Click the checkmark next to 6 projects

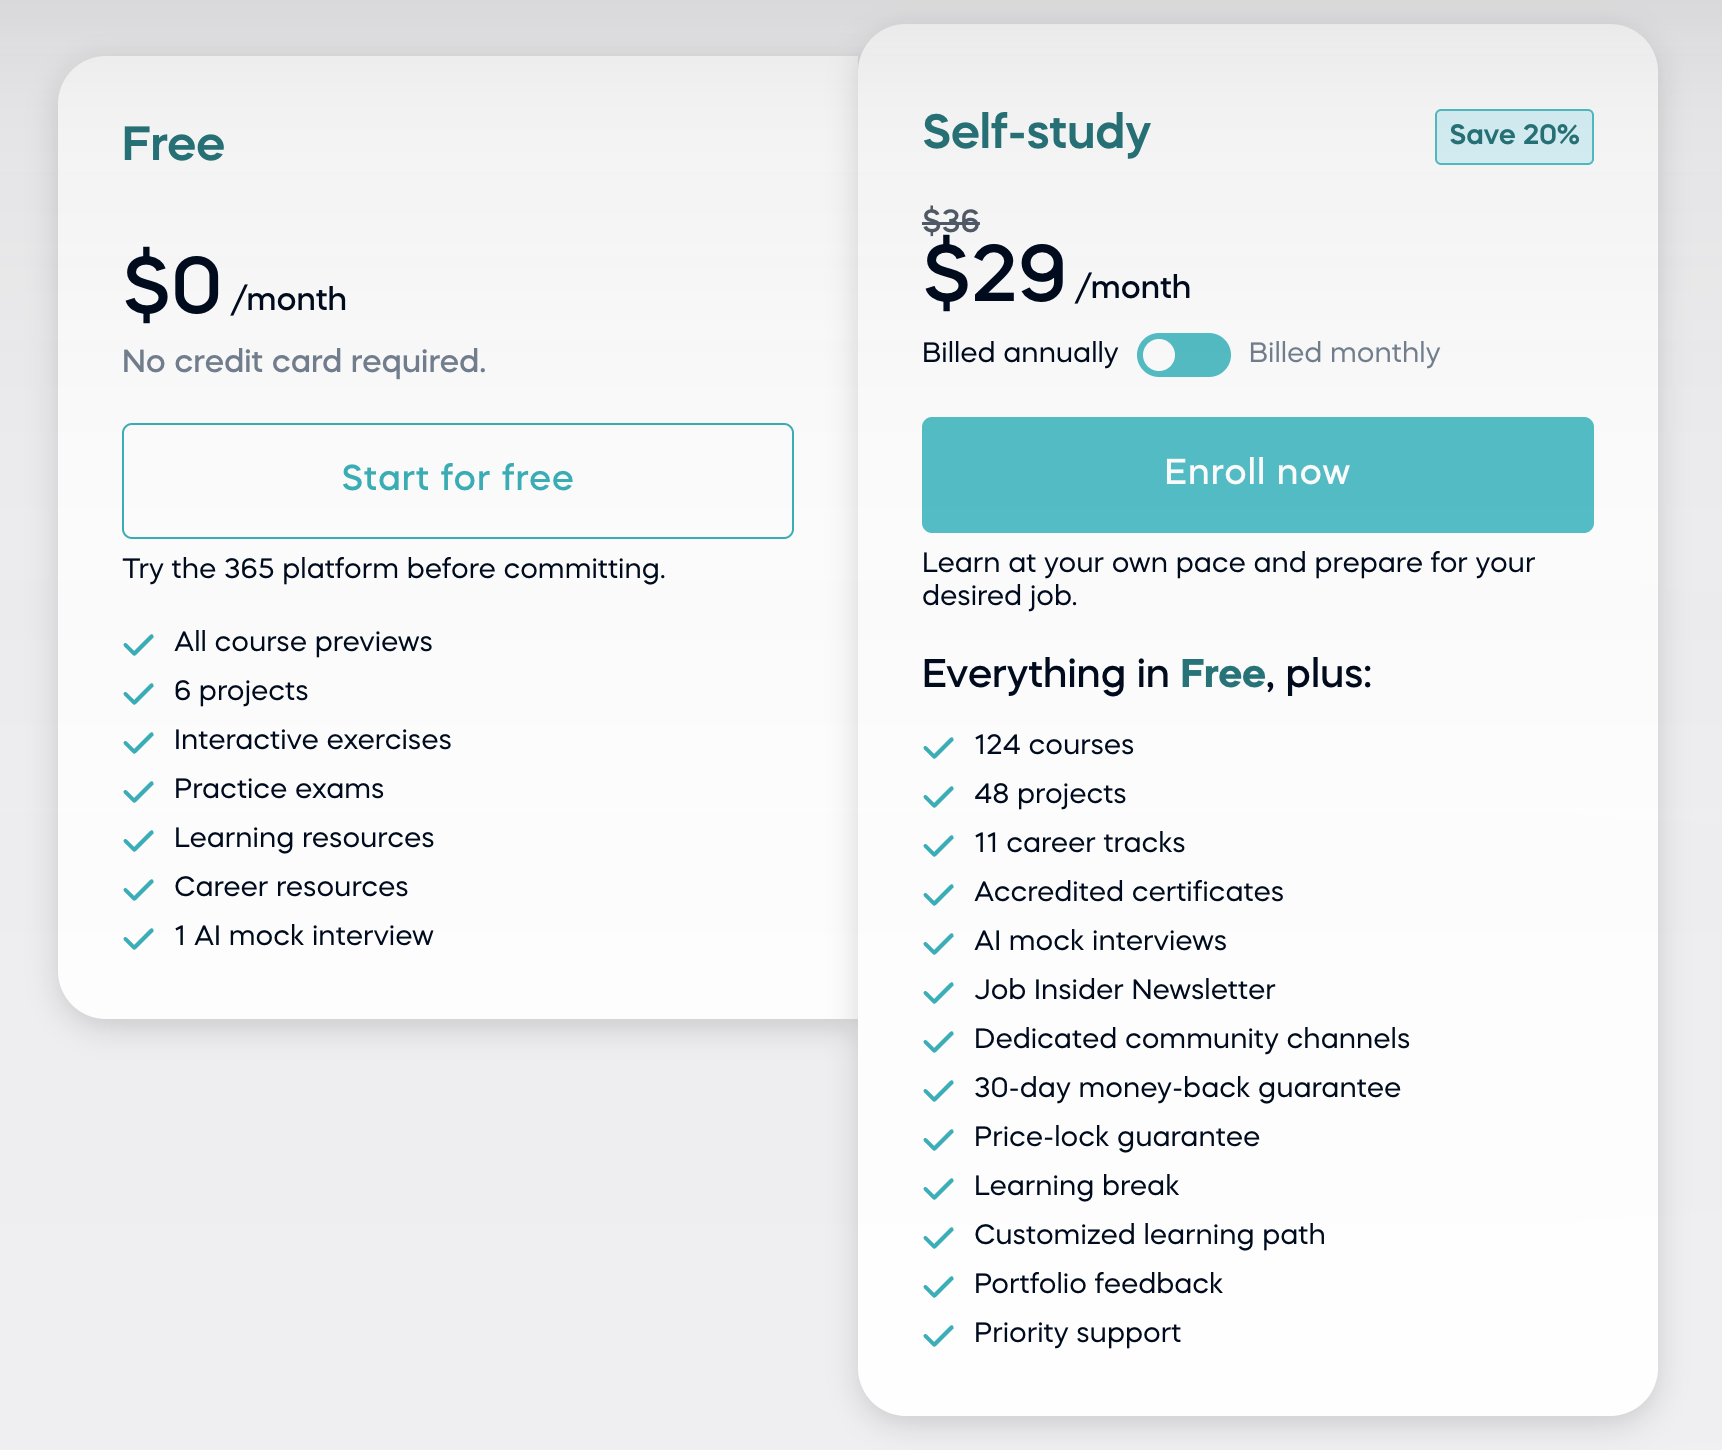(x=139, y=694)
